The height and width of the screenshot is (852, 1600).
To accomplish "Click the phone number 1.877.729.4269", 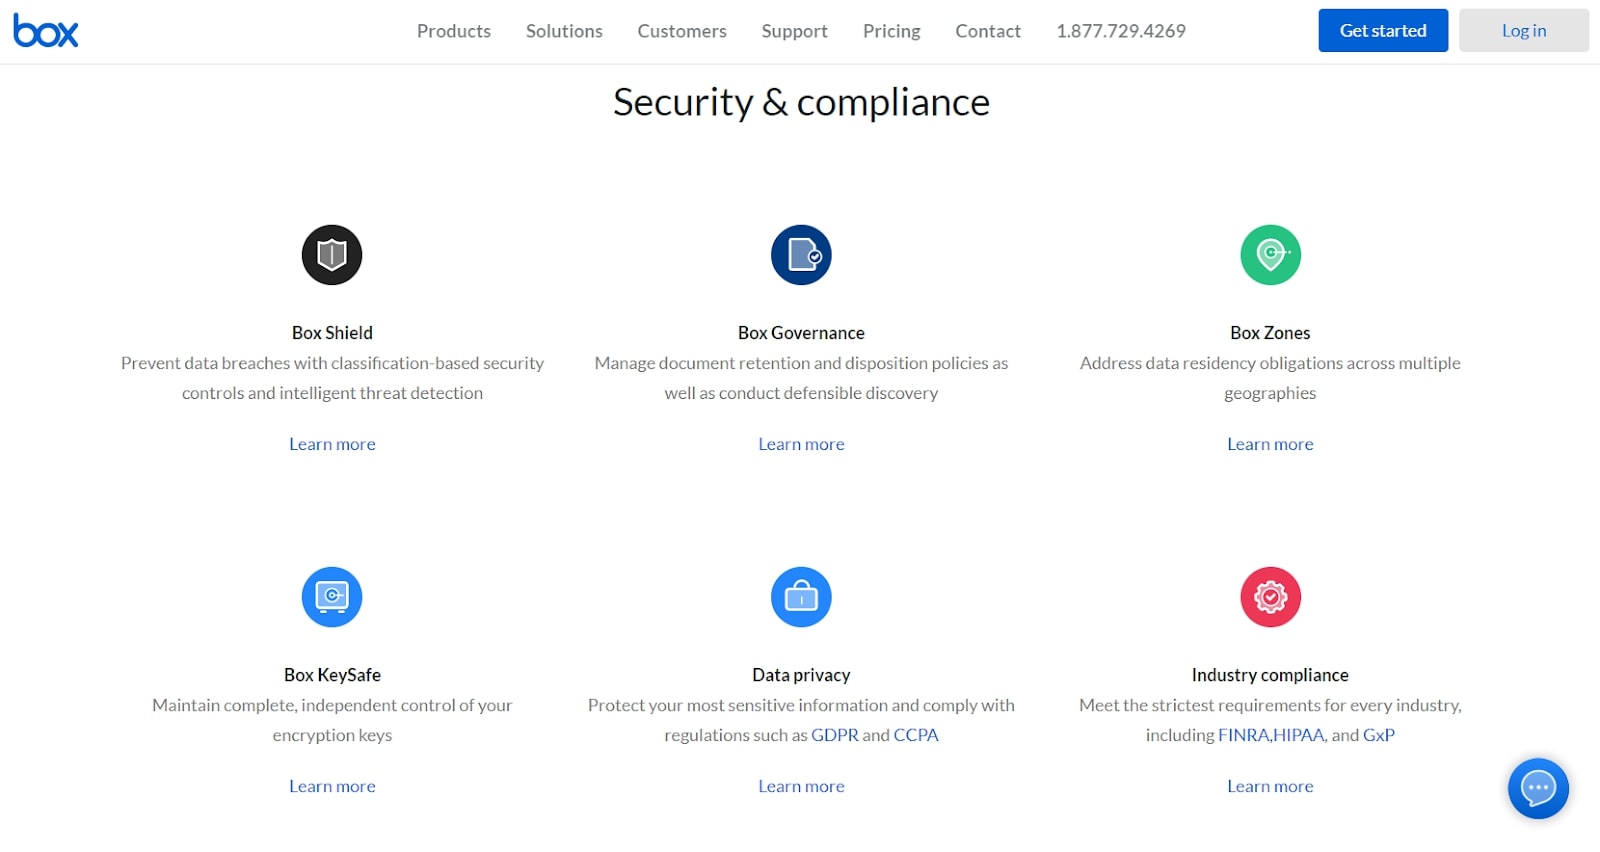I will [x=1121, y=31].
